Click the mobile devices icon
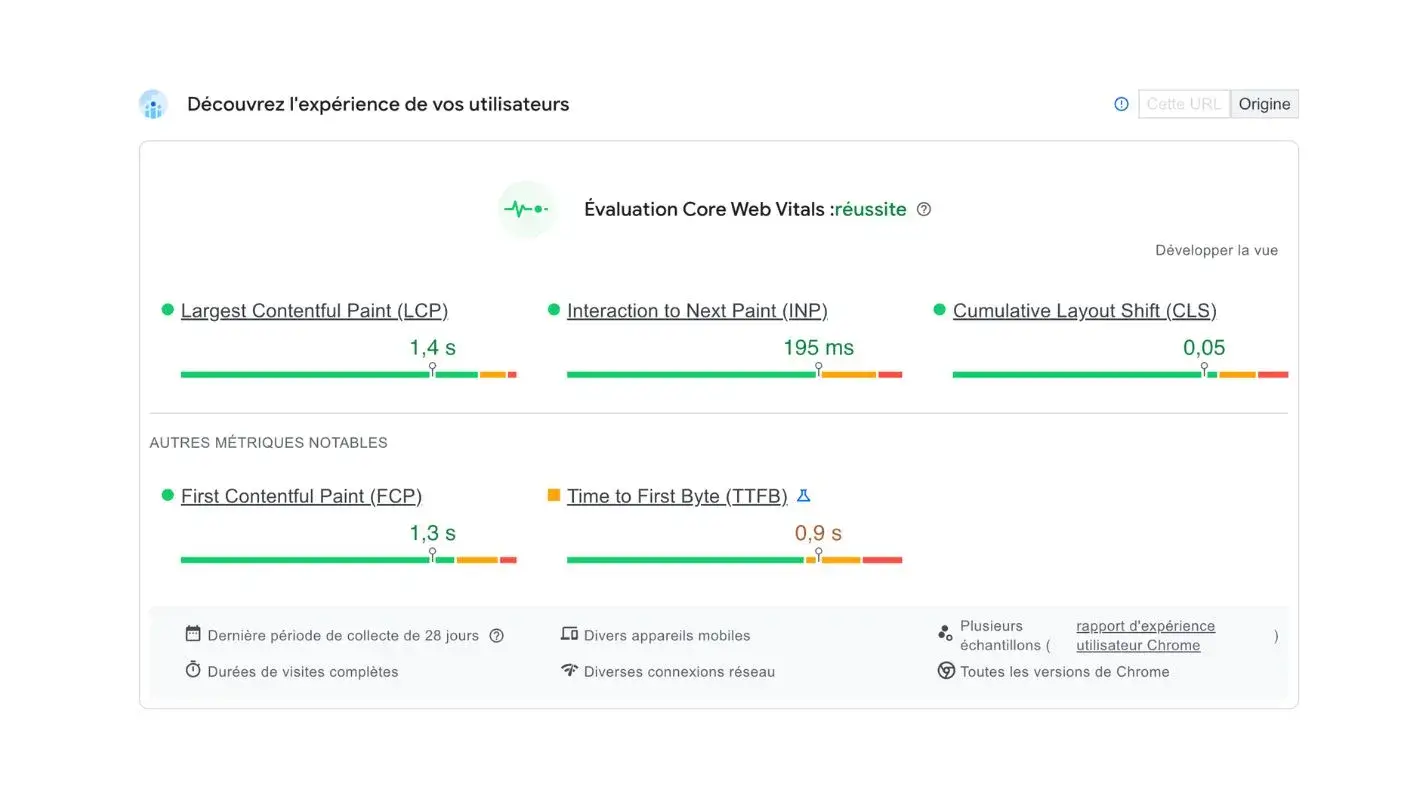1420x800 pixels. click(x=570, y=634)
